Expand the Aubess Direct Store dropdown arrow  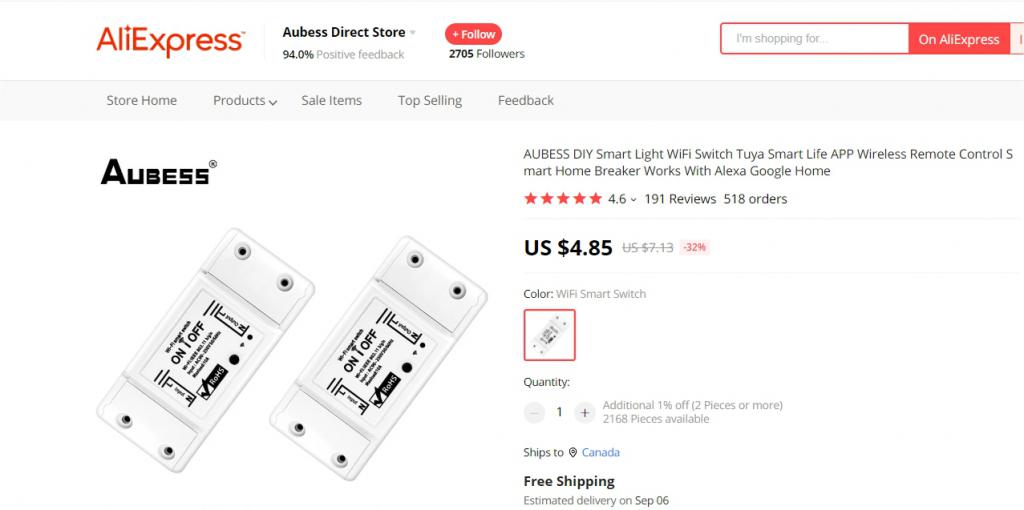point(413,33)
